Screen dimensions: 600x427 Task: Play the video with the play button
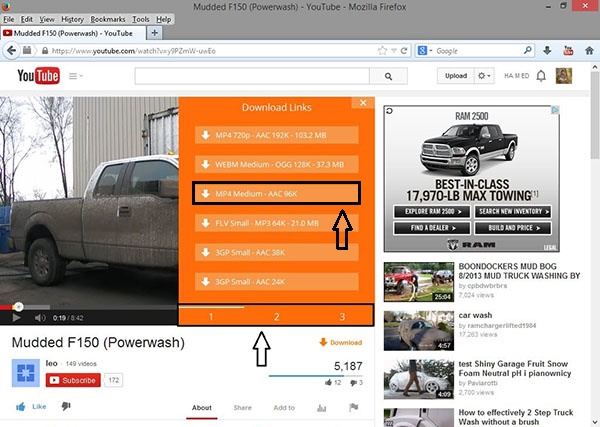(x=16, y=318)
